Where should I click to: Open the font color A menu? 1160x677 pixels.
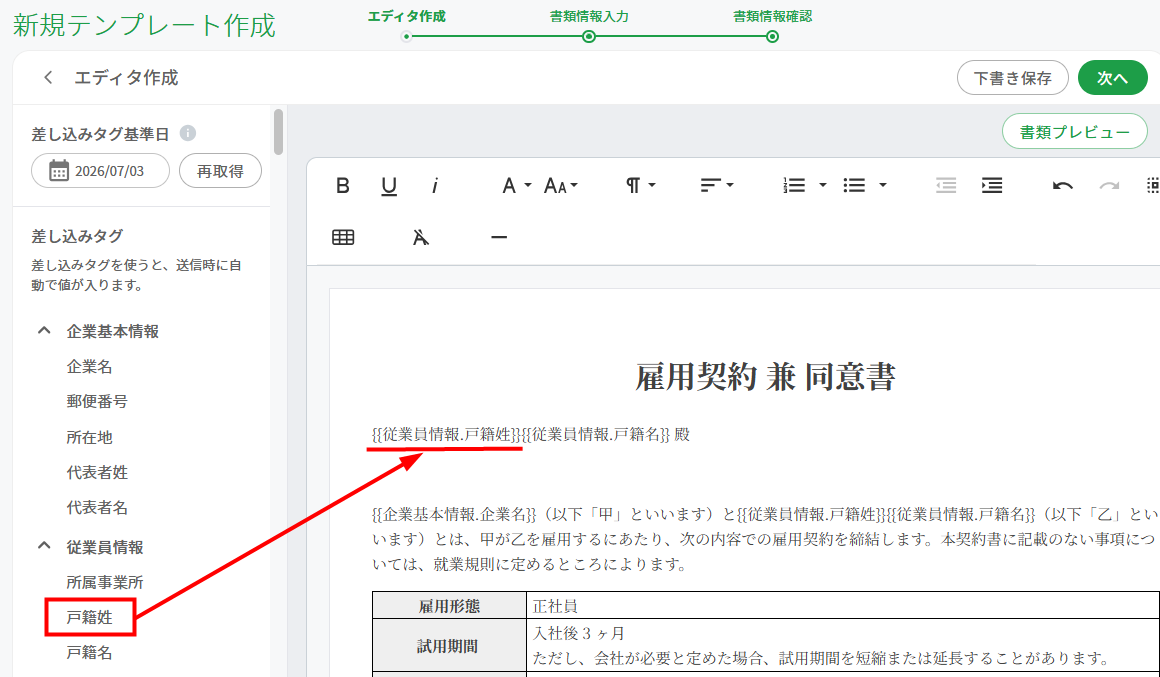point(516,185)
